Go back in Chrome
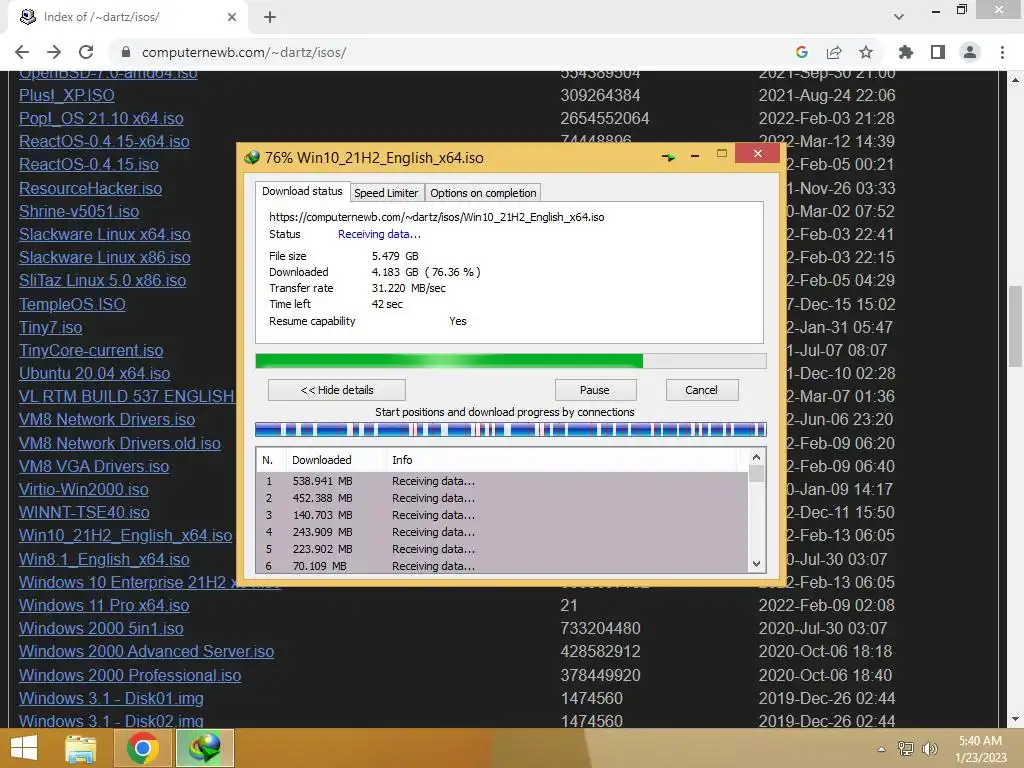The image size is (1024, 768). (22, 52)
